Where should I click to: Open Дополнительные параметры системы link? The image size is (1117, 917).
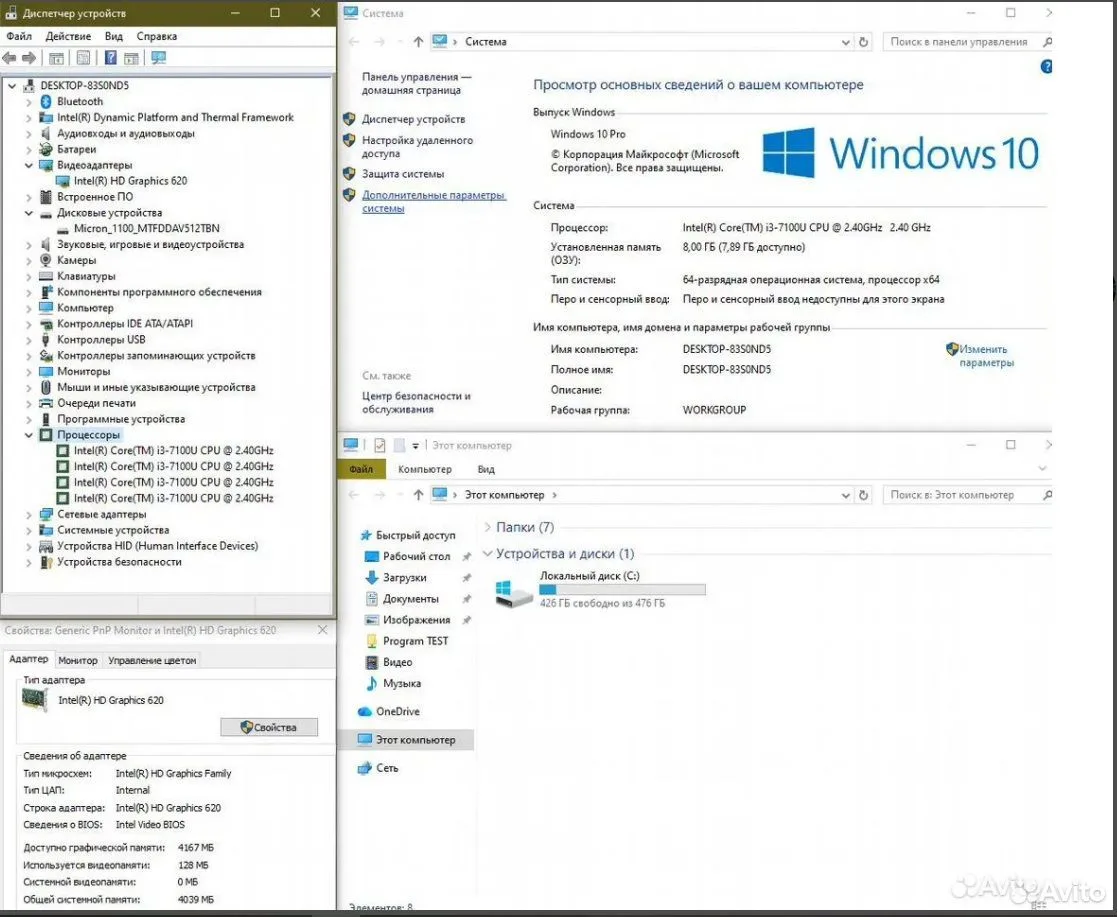pos(434,202)
